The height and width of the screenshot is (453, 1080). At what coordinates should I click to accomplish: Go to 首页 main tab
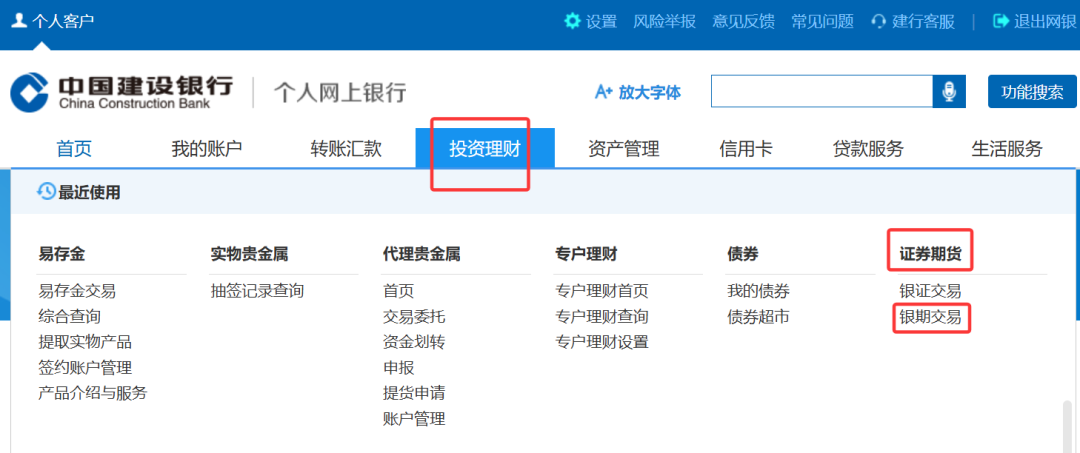[74, 148]
